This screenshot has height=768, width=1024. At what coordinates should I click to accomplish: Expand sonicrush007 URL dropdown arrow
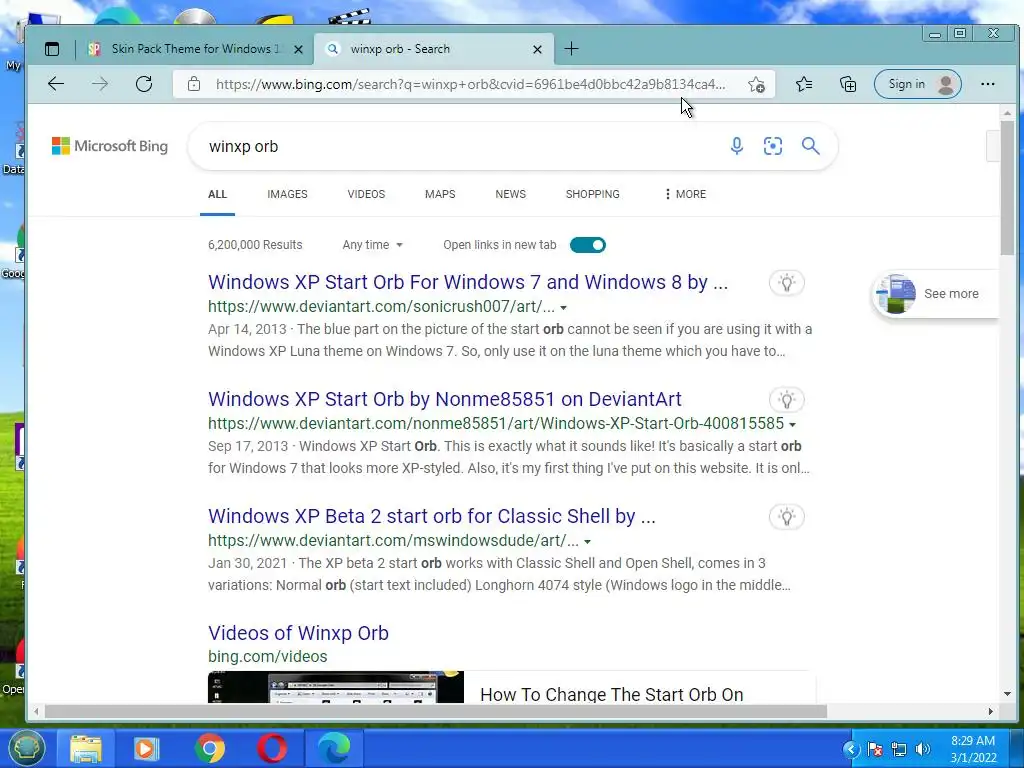click(564, 308)
